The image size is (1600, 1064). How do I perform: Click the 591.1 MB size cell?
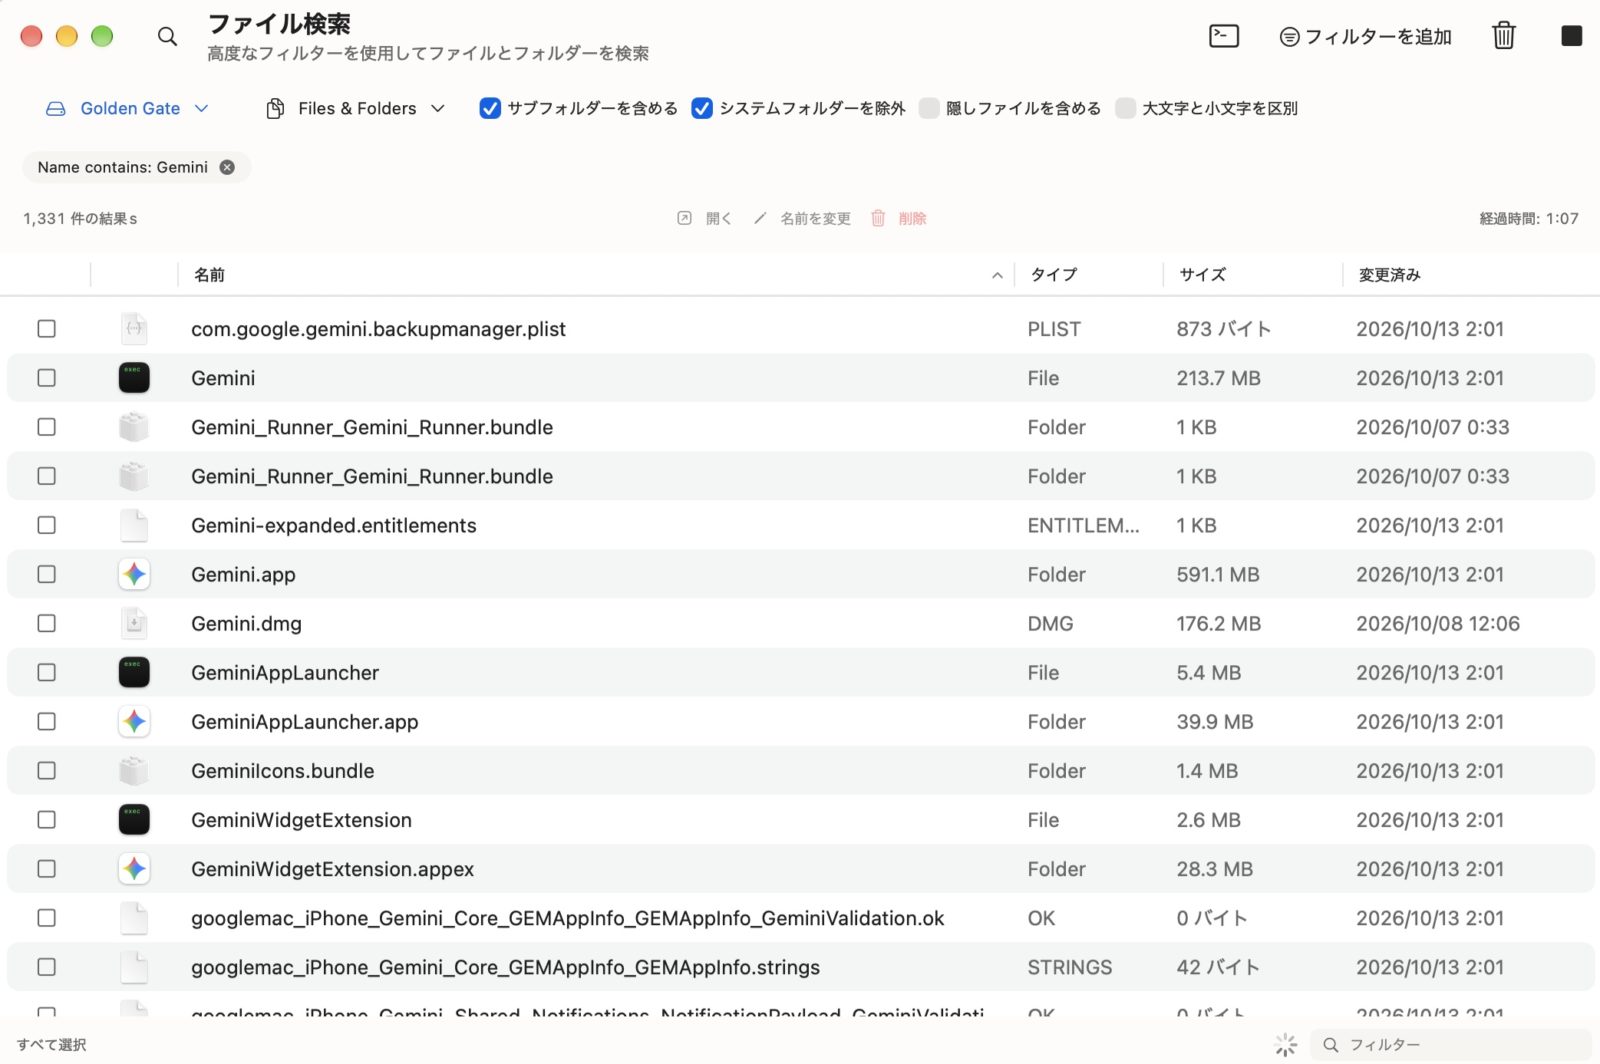coord(1218,574)
